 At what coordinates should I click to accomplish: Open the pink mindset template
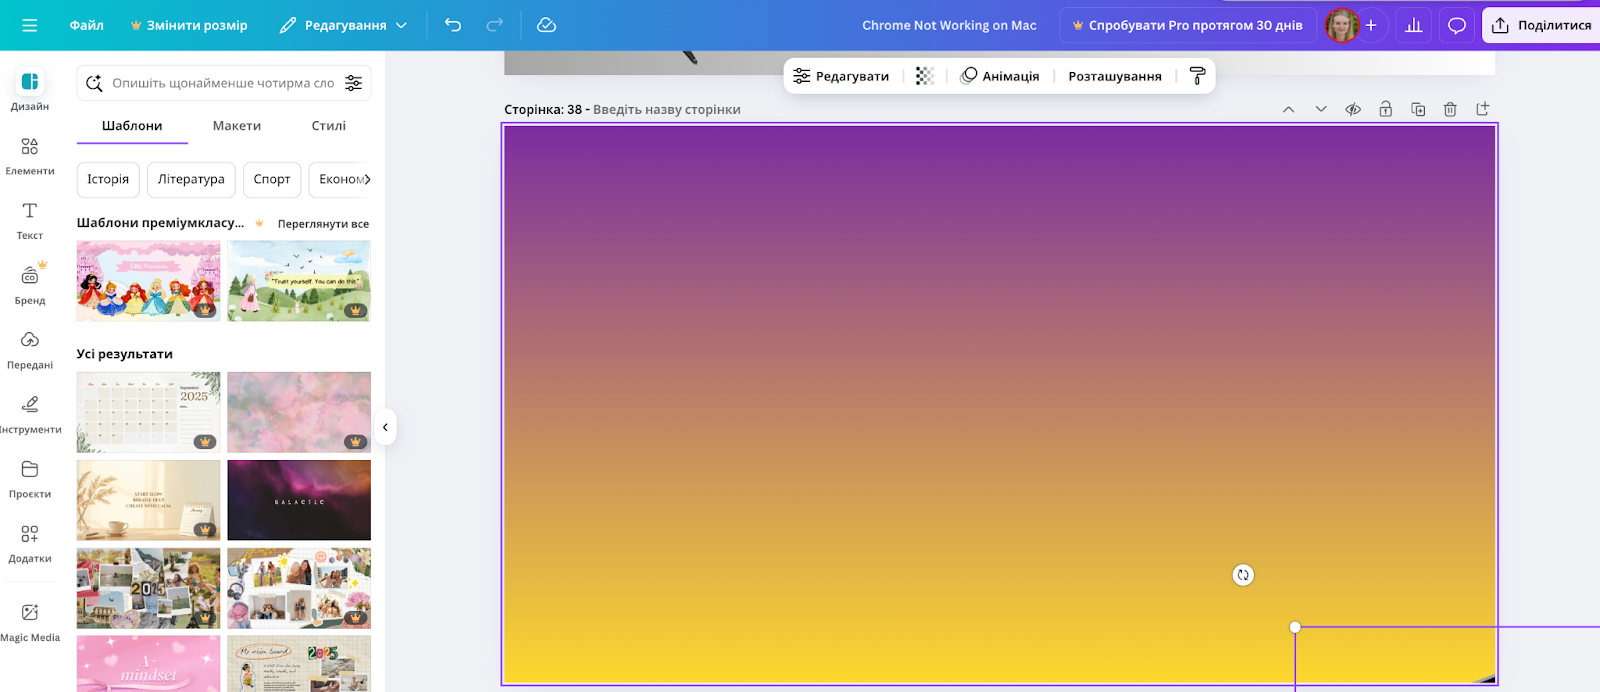click(149, 664)
